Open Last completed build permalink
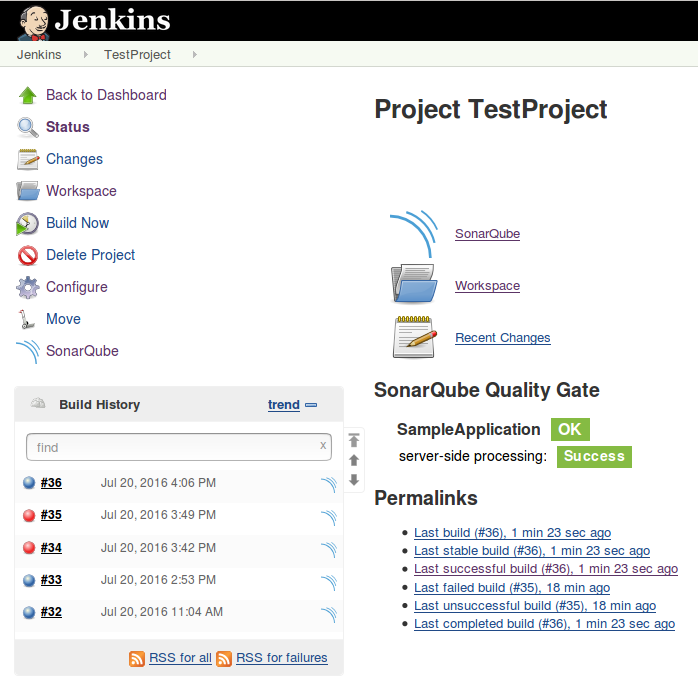 click(x=544, y=624)
